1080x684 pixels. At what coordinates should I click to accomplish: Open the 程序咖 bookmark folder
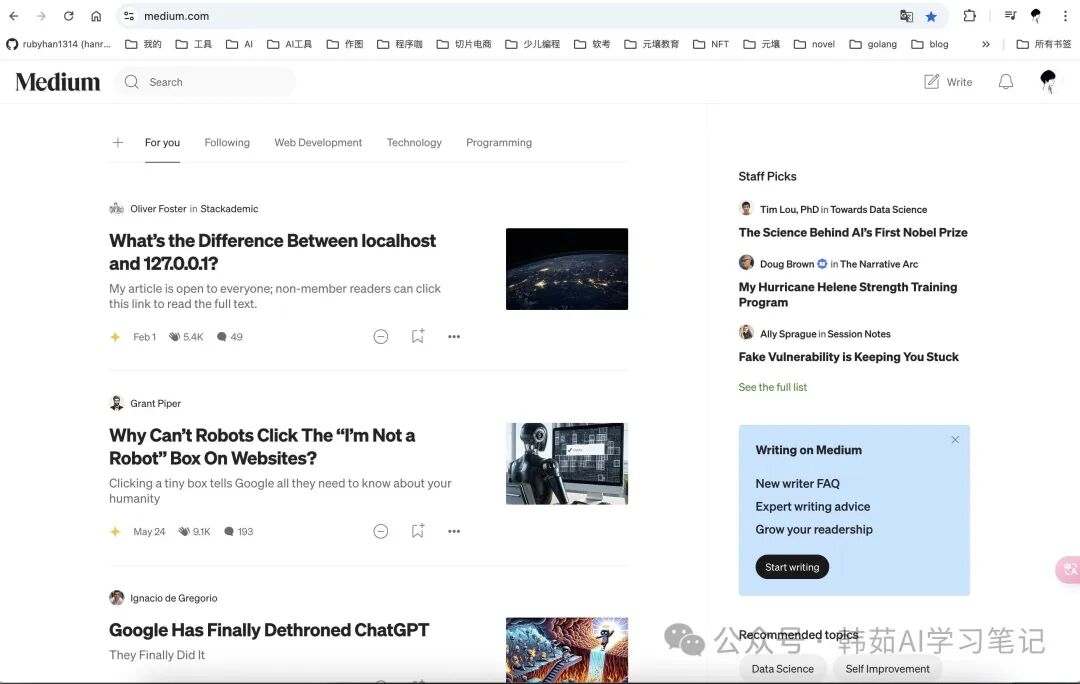399,44
